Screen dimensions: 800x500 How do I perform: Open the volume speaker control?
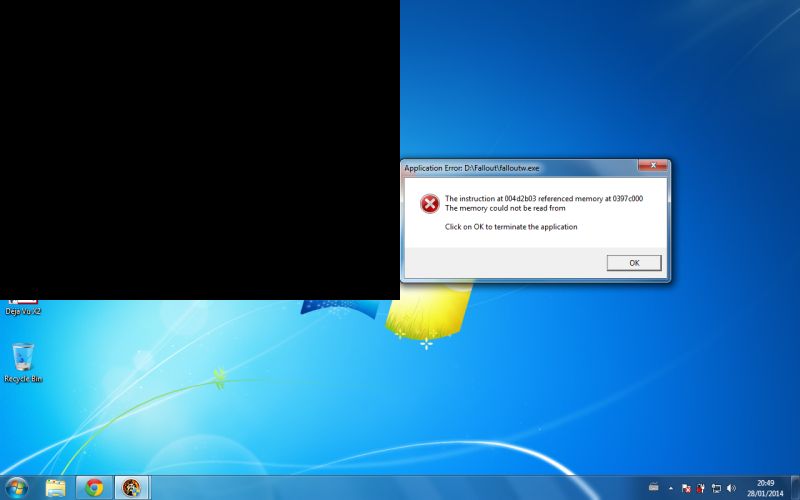731,488
